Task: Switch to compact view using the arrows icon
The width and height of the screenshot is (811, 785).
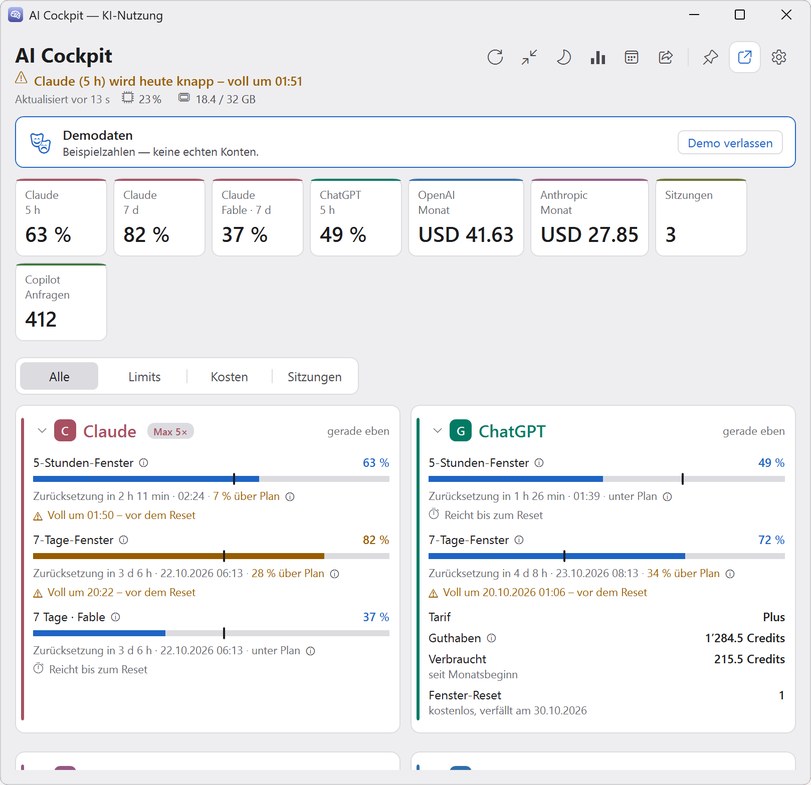Action: point(529,57)
